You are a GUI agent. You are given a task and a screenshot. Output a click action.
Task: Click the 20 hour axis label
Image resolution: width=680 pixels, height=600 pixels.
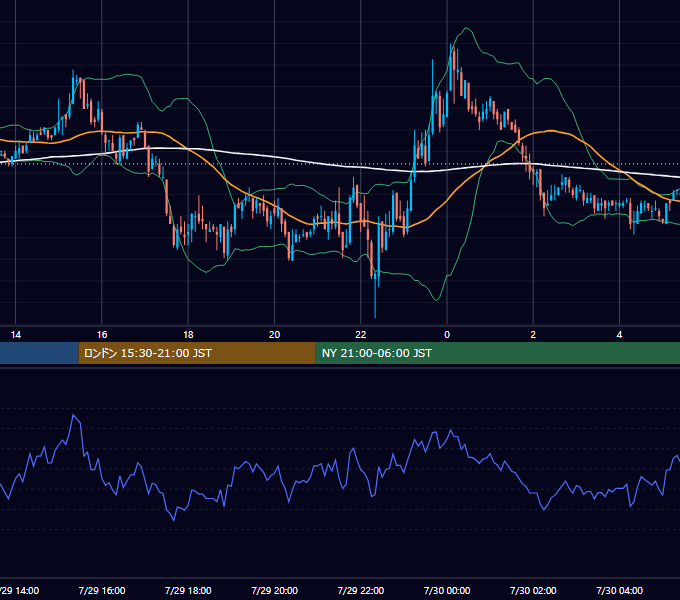[275, 335]
